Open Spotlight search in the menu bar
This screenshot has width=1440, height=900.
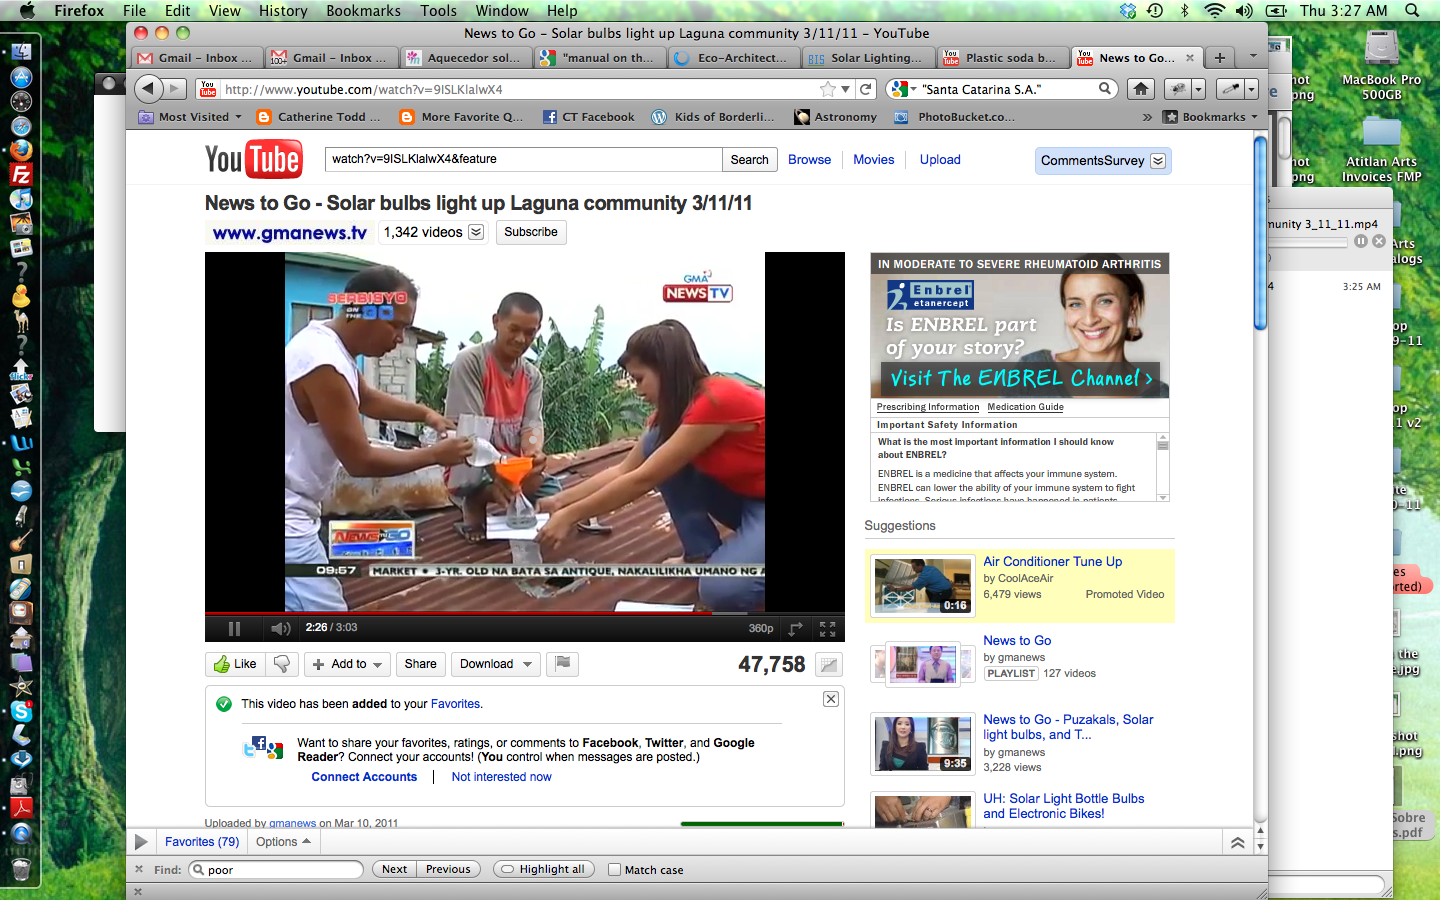[1412, 11]
